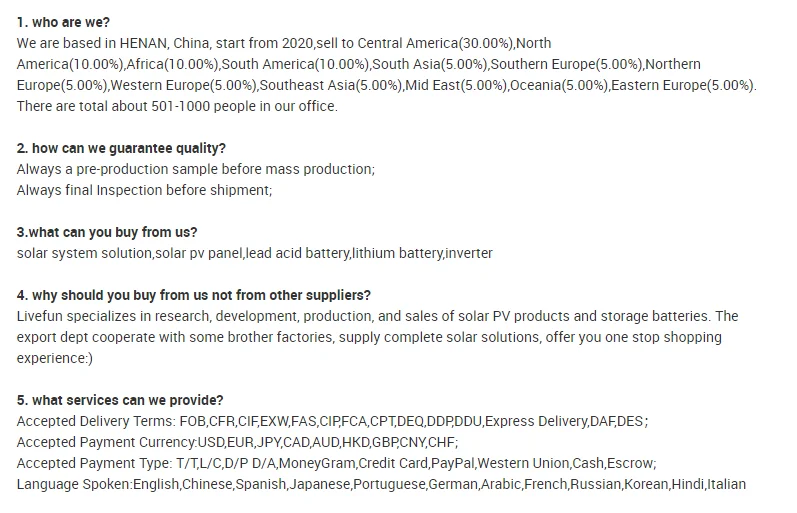
Task: Click the word "PayPal" in payment types
Action: (x=452, y=463)
